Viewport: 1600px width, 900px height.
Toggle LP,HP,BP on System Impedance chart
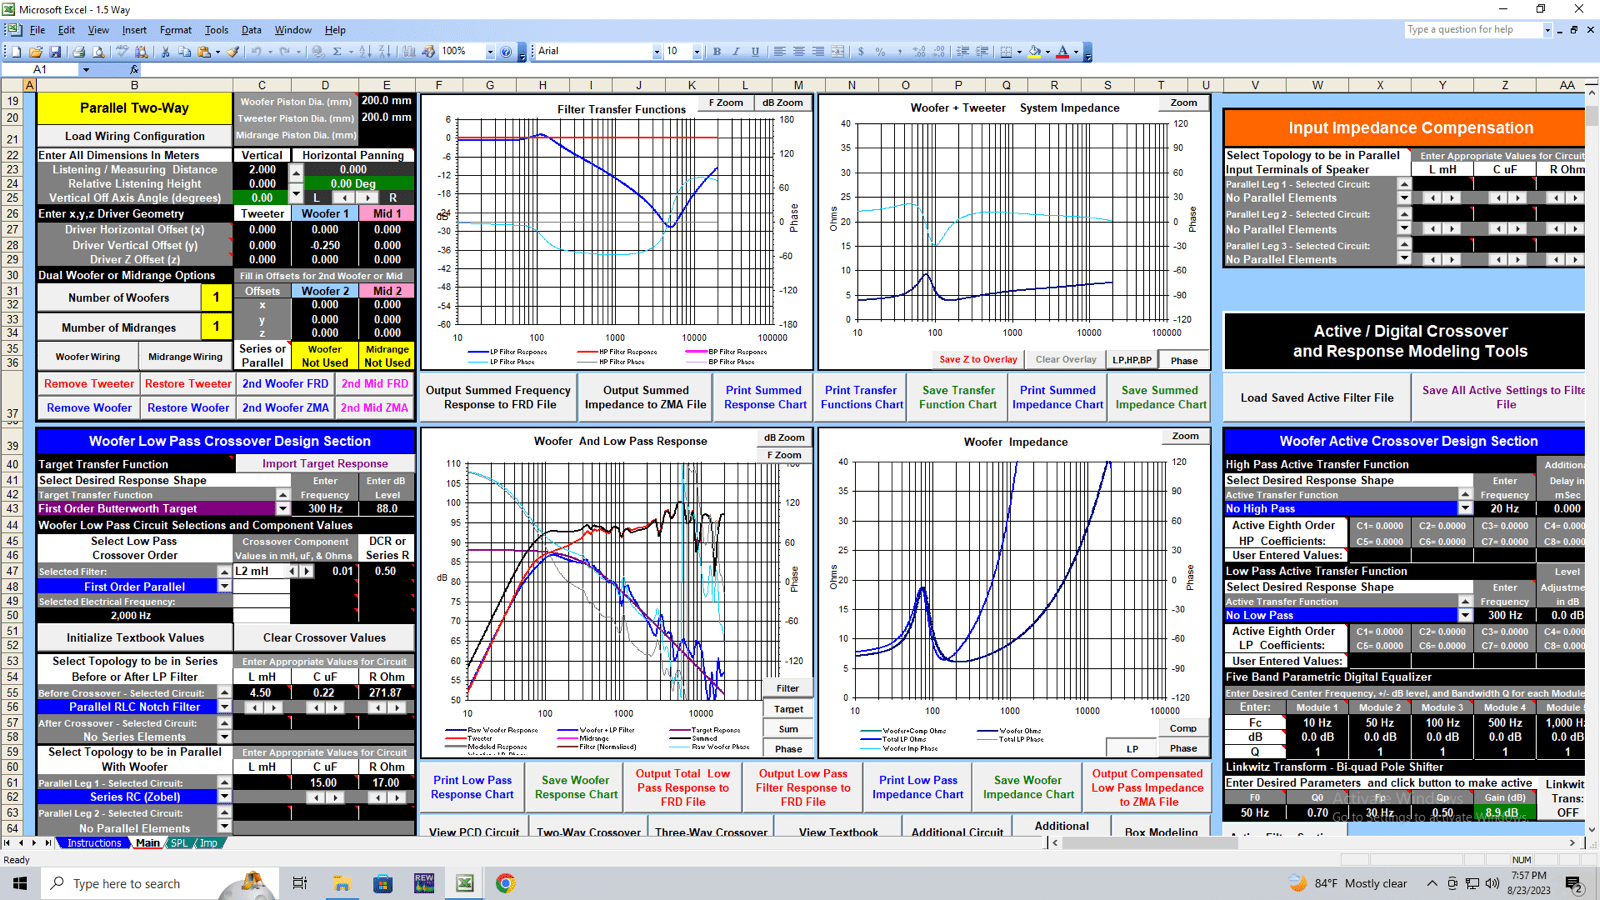[1132, 360]
